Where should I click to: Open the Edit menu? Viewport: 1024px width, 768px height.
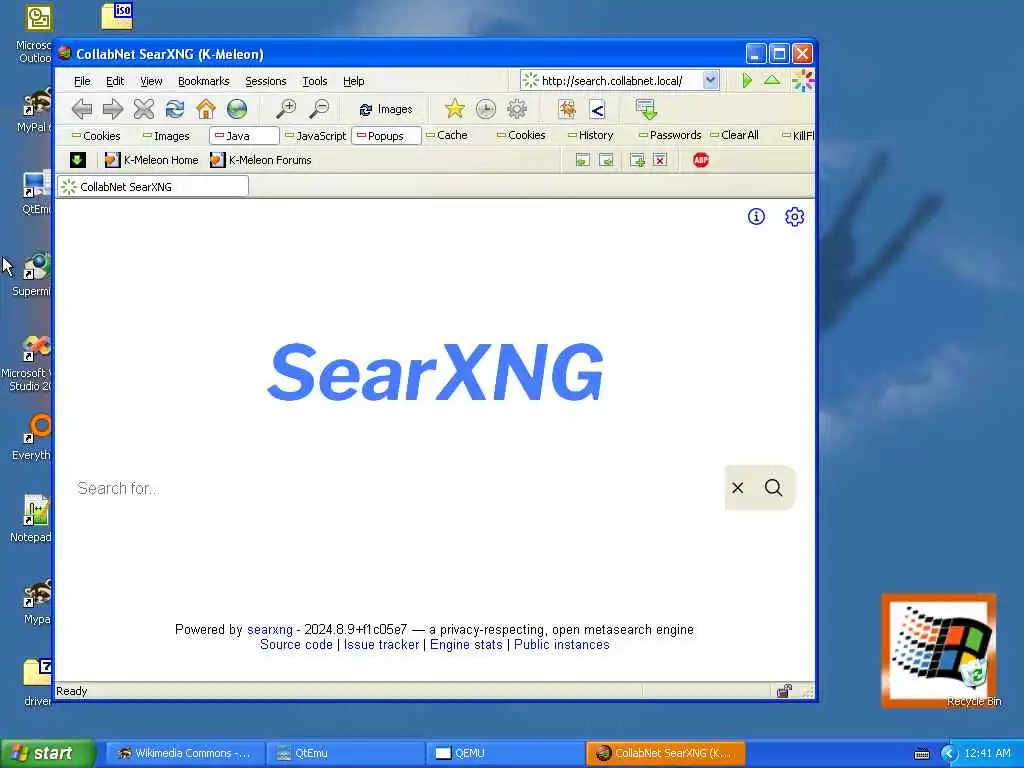(115, 81)
